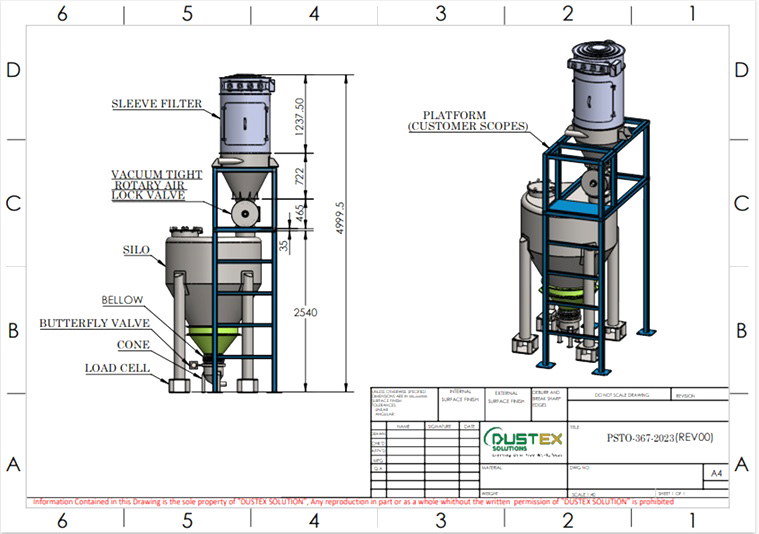Select the BELLOW label
Image resolution: width=759 pixels, height=534 pixels.
pos(122,300)
